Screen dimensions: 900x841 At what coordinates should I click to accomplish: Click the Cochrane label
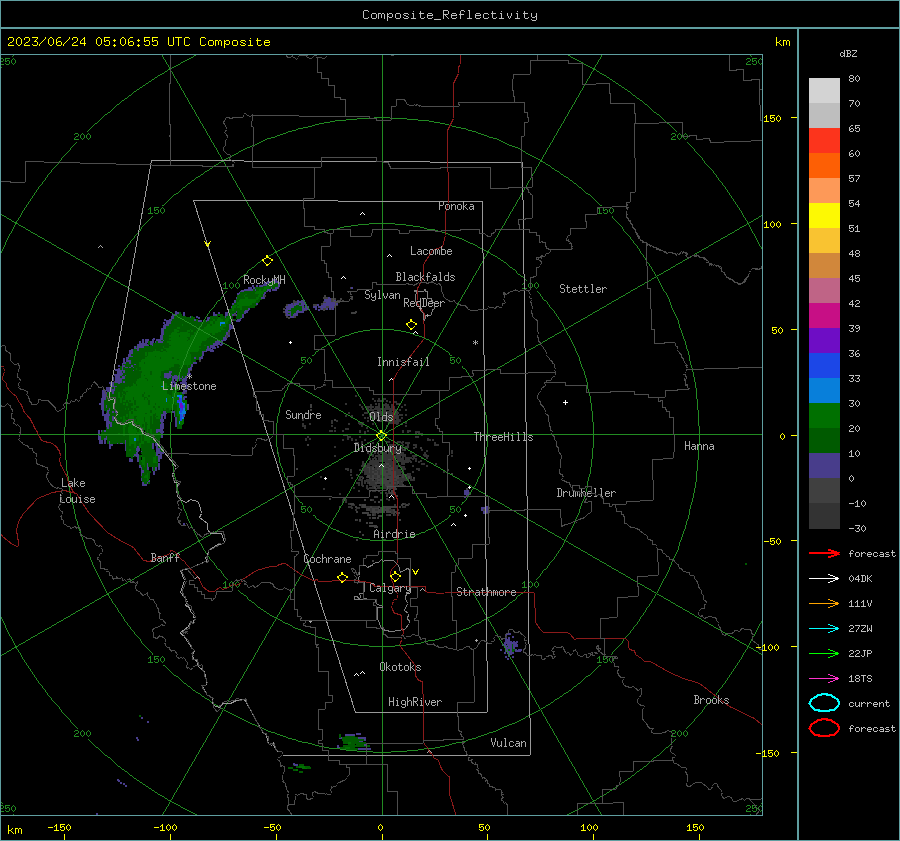pyautogui.click(x=327, y=559)
